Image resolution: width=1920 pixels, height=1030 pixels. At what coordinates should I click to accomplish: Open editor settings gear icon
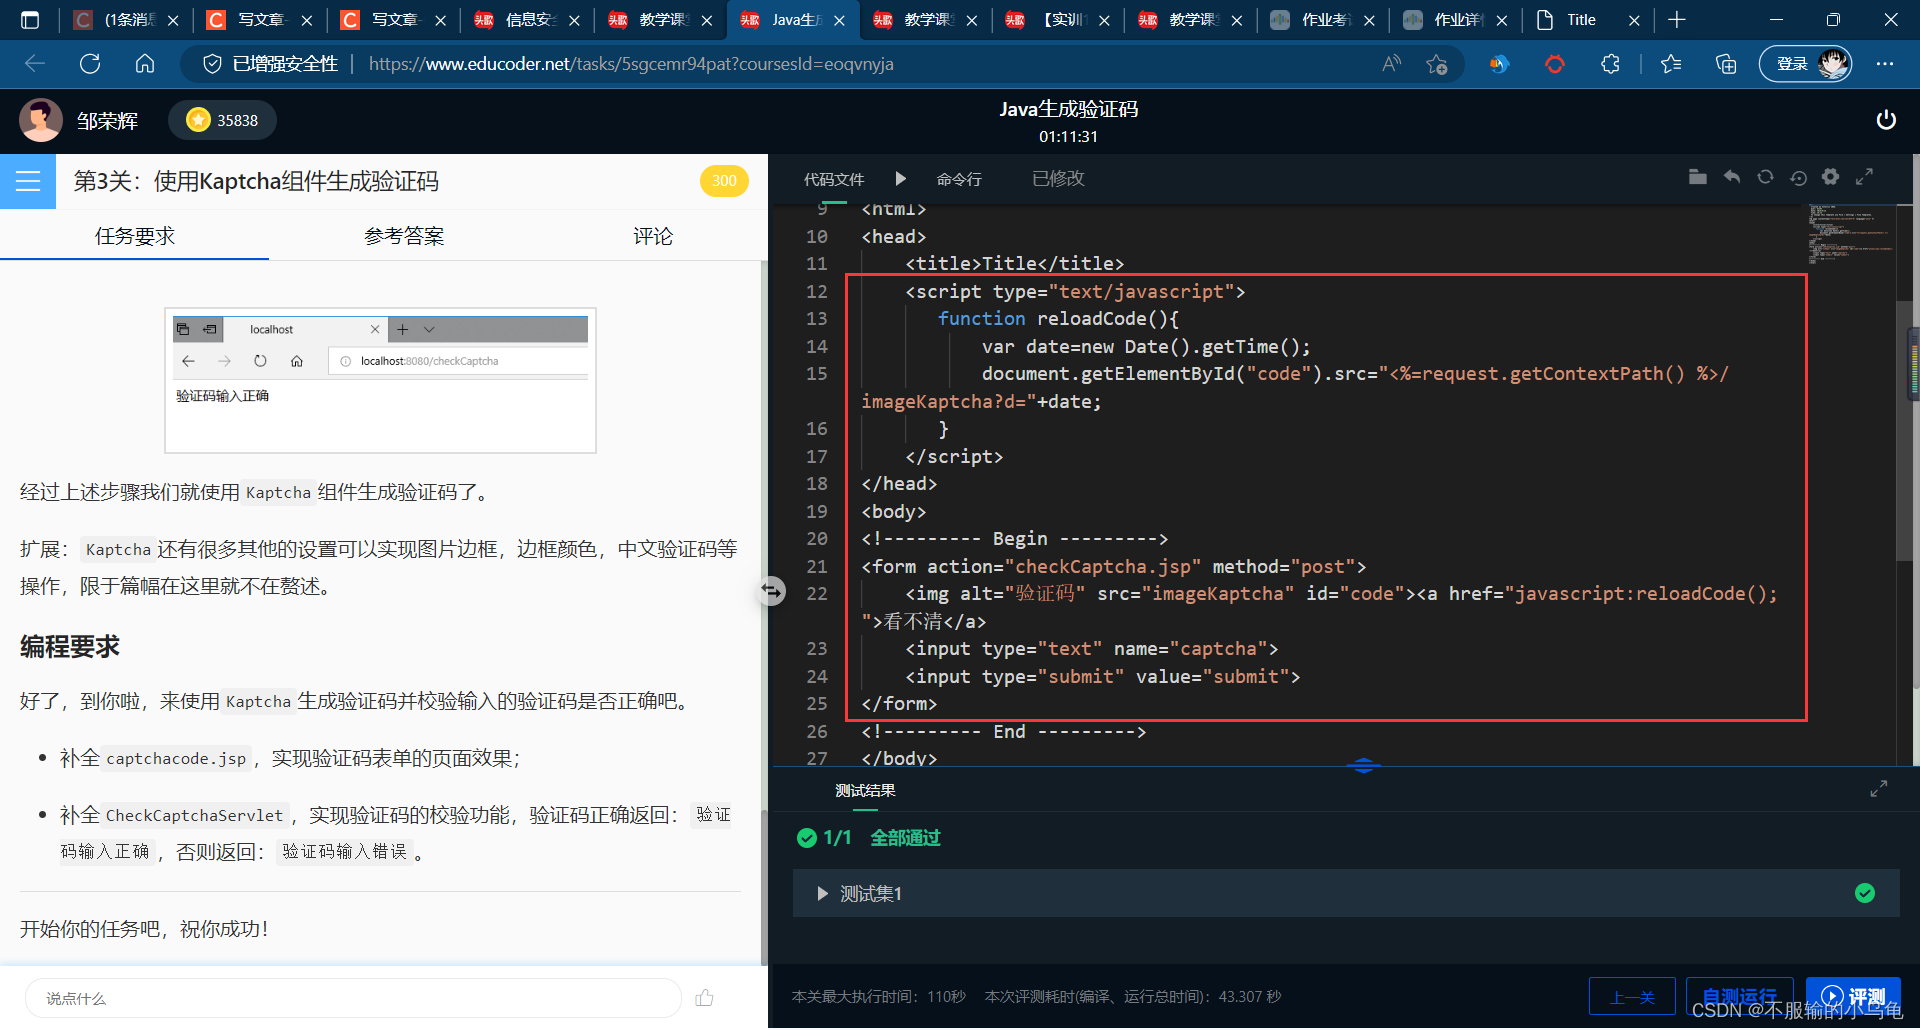click(1830, 177)
